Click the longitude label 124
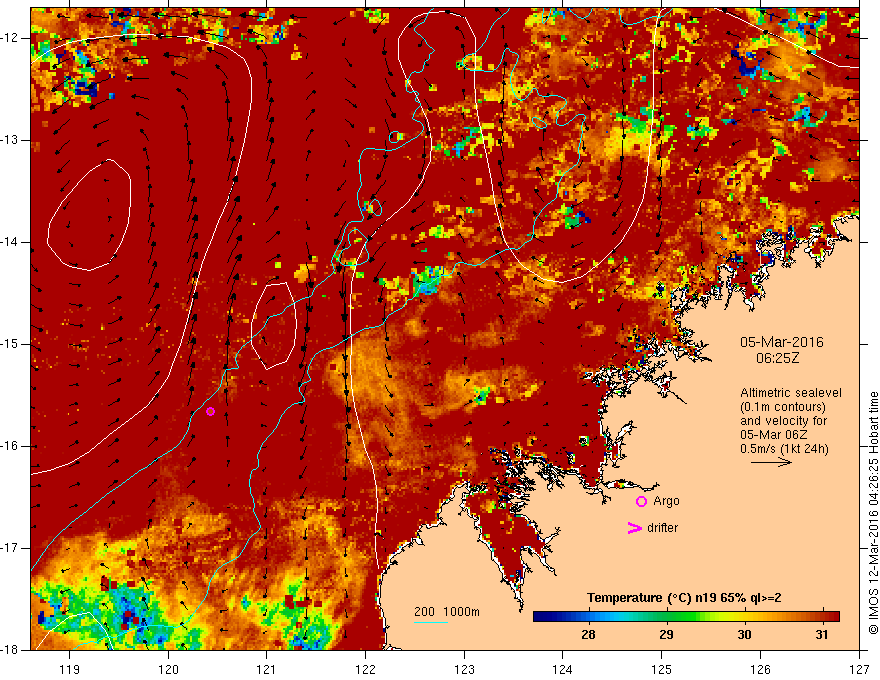This screenshot has height=680, width=880. click(x=563, y=669)
